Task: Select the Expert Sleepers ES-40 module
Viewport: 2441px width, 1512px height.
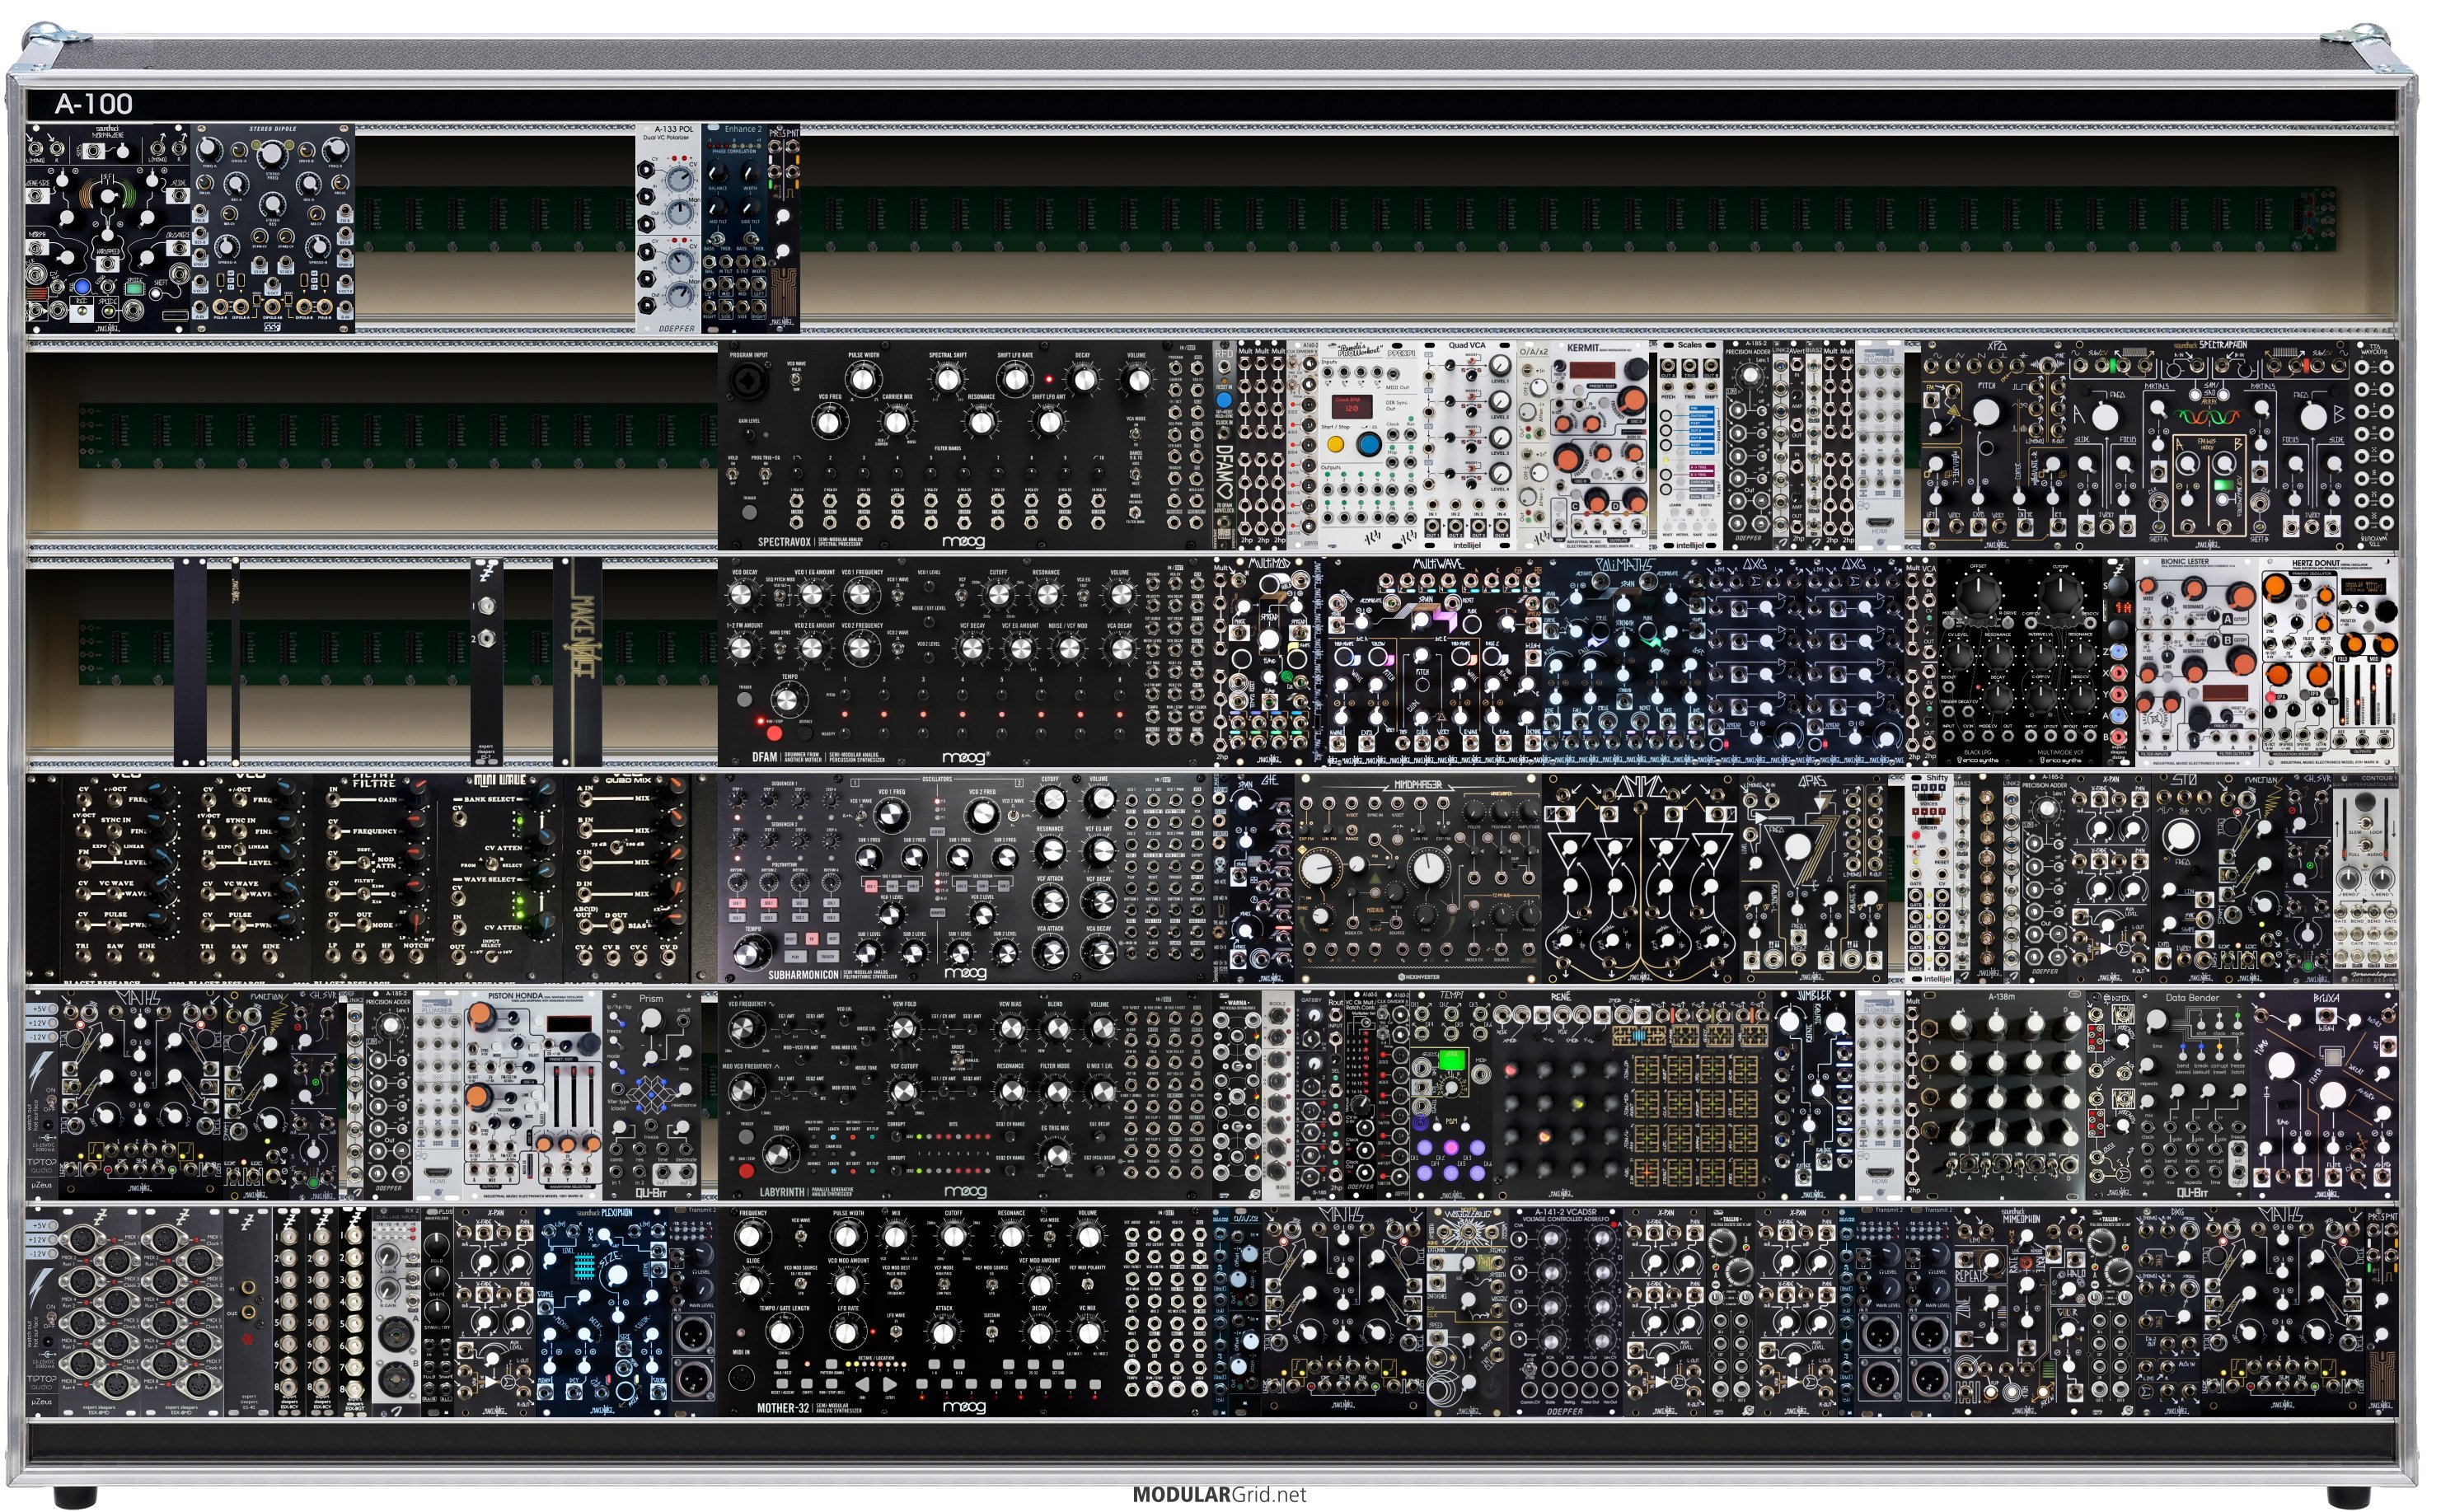Action: coord(248,1311)
